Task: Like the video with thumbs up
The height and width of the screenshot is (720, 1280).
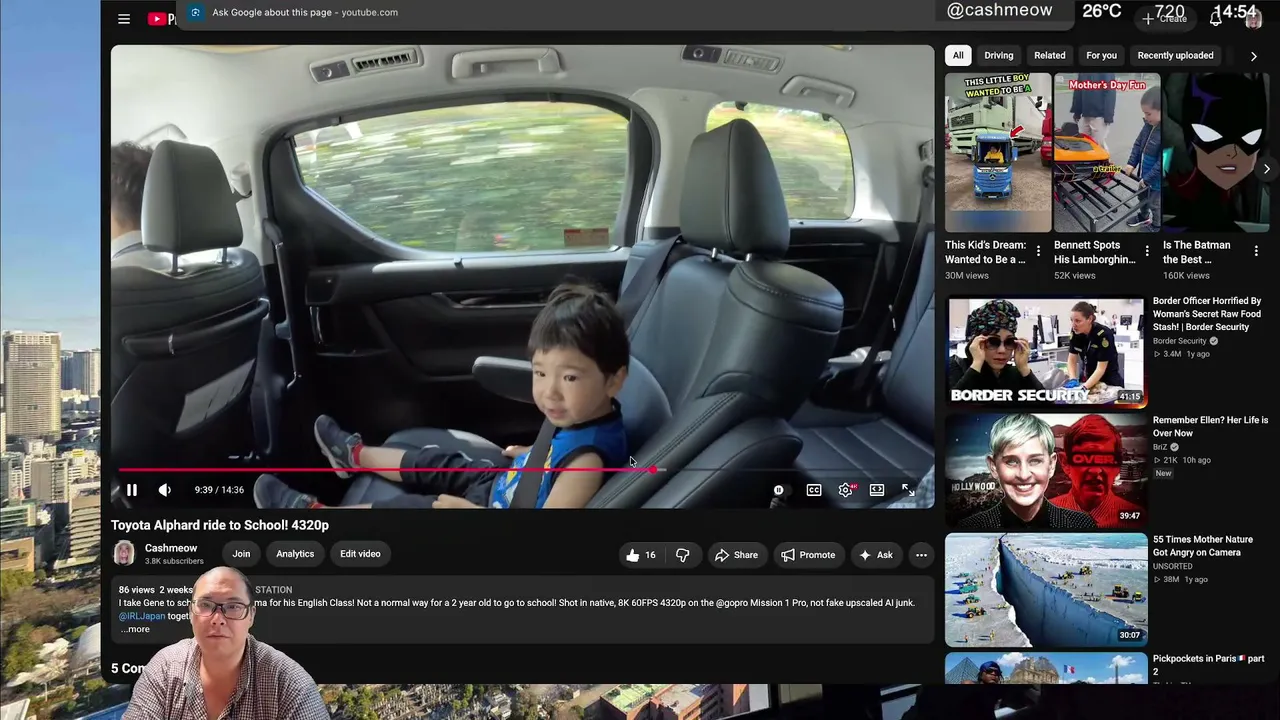Action: point(640,555)
